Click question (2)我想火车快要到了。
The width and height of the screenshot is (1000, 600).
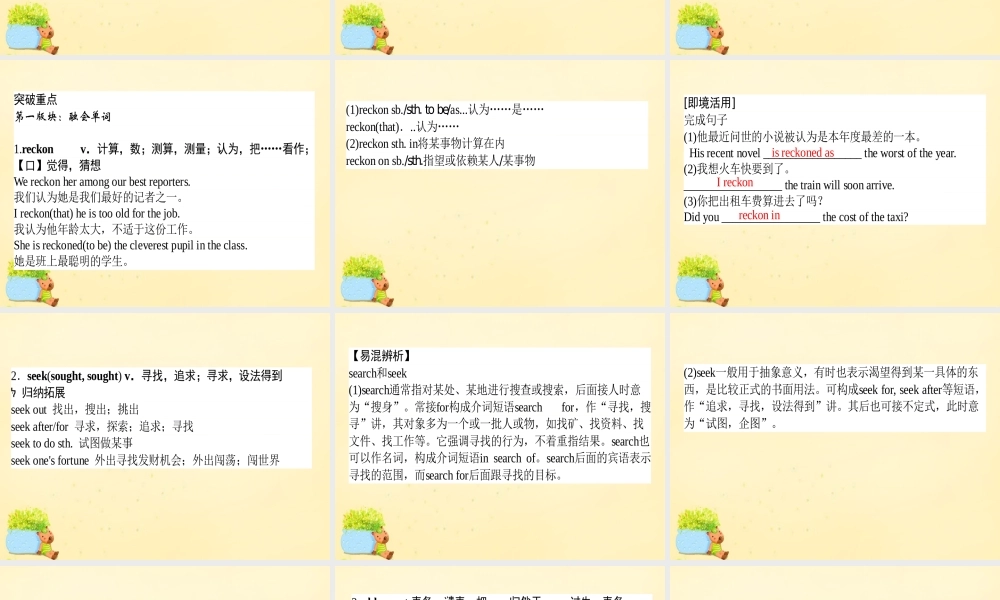[x=738, y=169]
